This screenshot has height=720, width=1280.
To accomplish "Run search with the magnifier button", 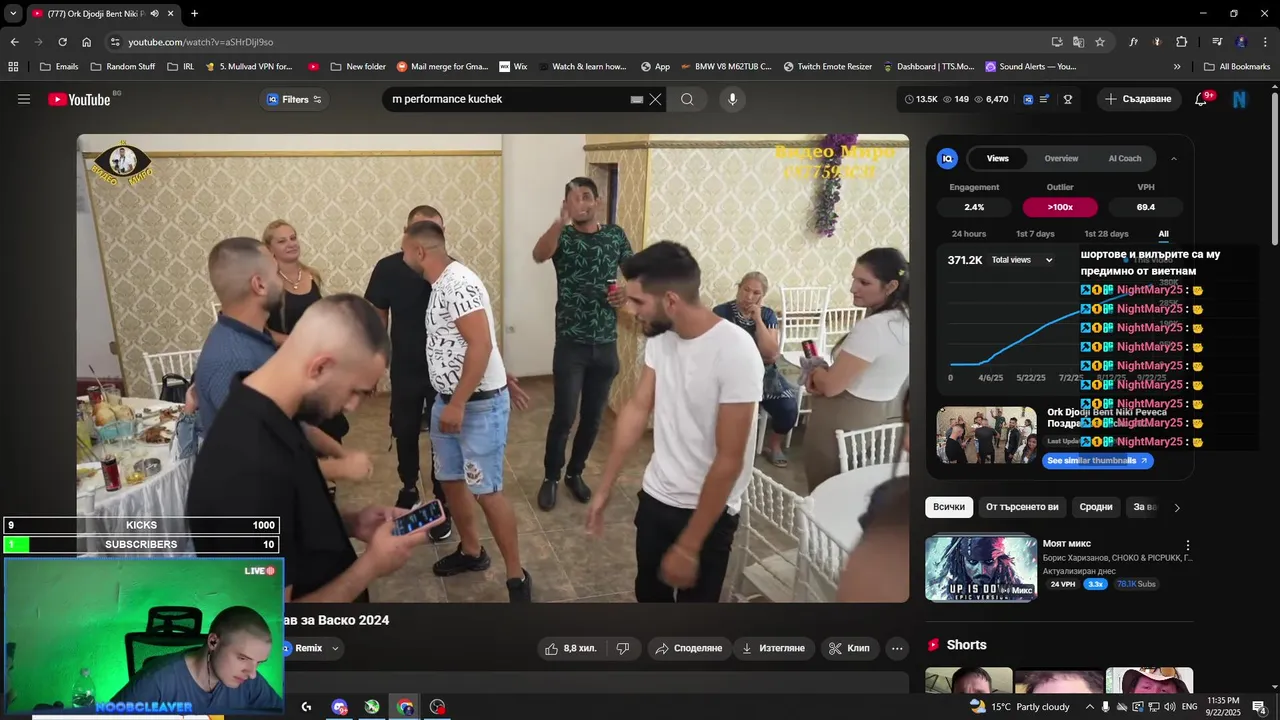I will click(x=687, y=99).
